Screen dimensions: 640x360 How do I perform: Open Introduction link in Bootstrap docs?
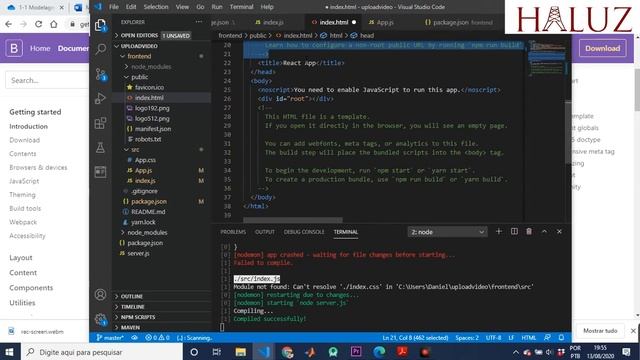pos(29,127)
